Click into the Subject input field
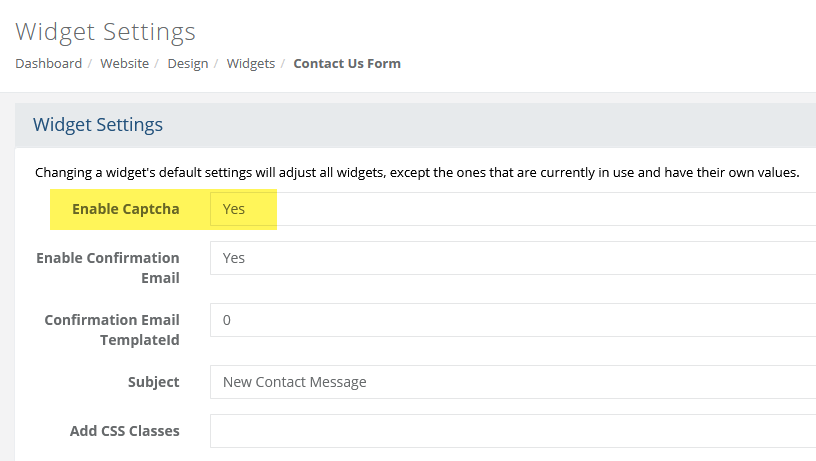This screenshot has width=816, height=461. 513,382
